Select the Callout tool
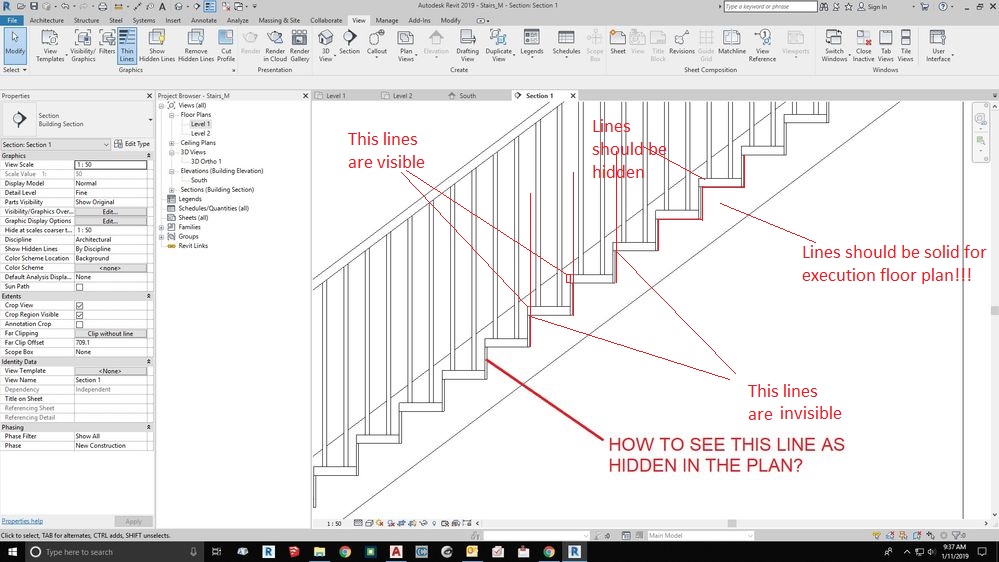Viewport: 999px width, 562px height. pos(377,42)
